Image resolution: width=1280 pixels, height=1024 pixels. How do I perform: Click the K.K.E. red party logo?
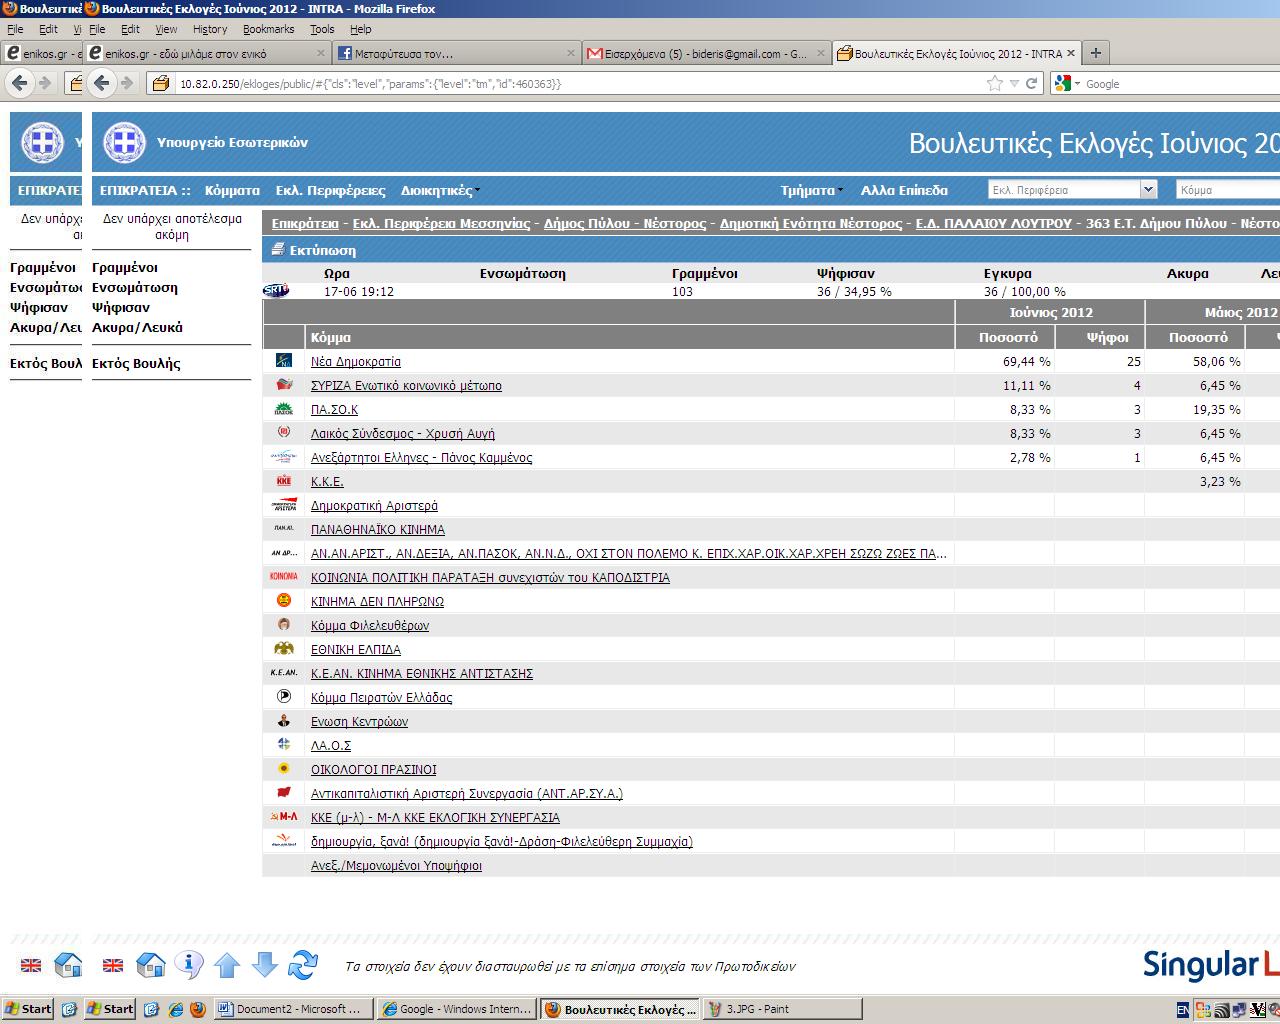(x=284, y=481)
